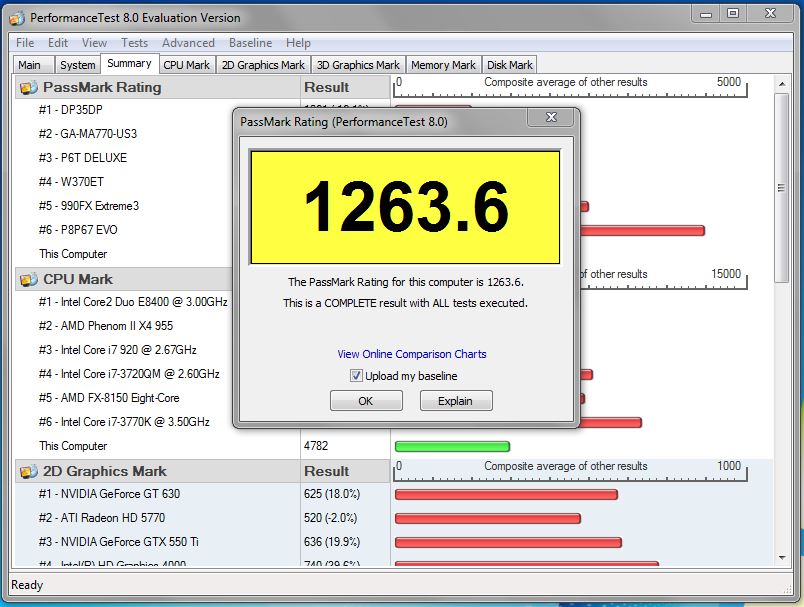The image size is (804, 607).
Task: Select ATI Radeon HD 5770 row
Action: point(102,518)
